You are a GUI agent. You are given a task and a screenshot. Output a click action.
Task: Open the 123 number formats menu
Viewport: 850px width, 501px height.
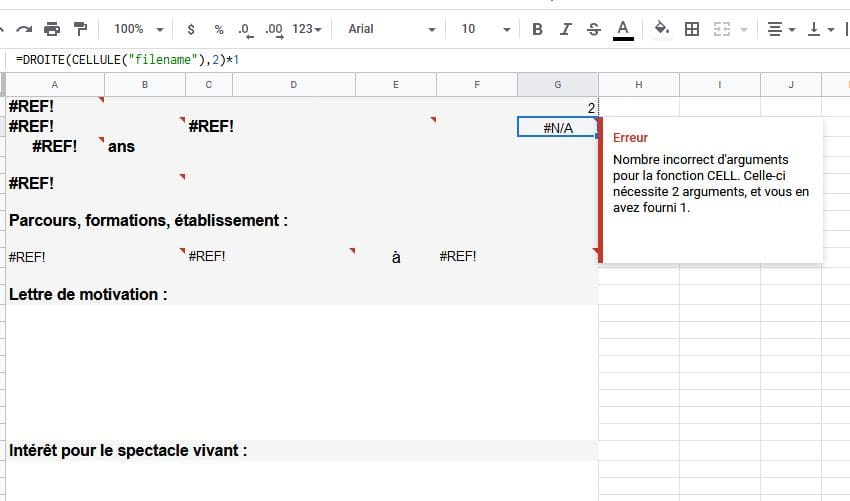point(307,29)
